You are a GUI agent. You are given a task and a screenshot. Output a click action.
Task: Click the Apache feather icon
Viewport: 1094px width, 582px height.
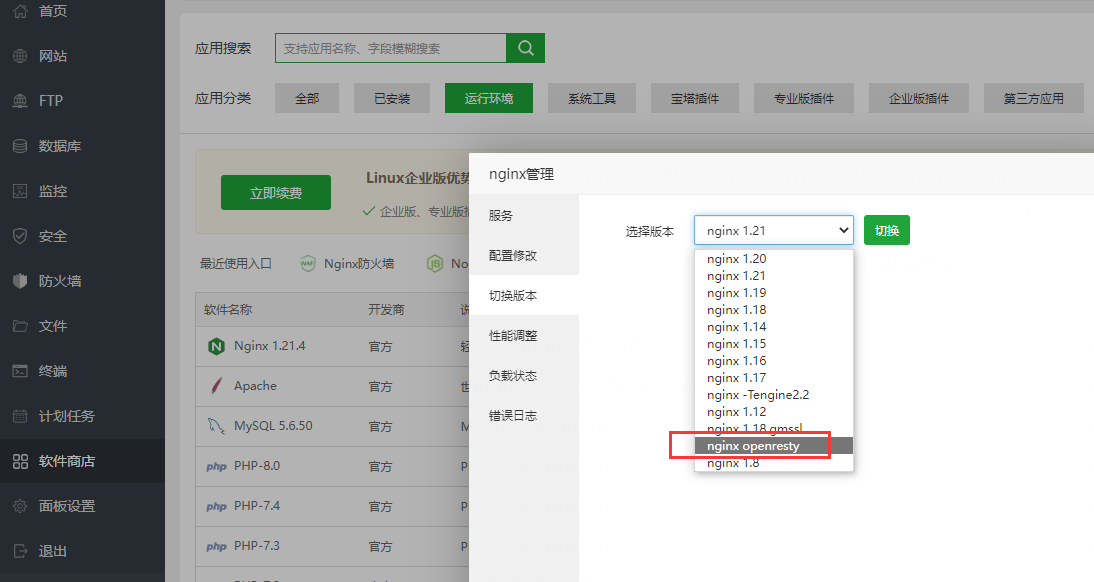pos(216,385)
